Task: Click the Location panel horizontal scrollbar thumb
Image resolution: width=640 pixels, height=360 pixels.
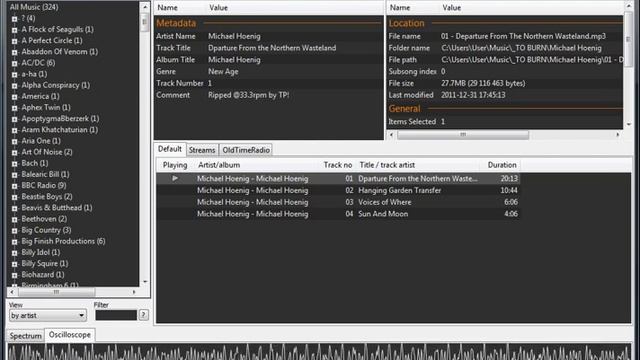Action: click(x=463, y=135)
